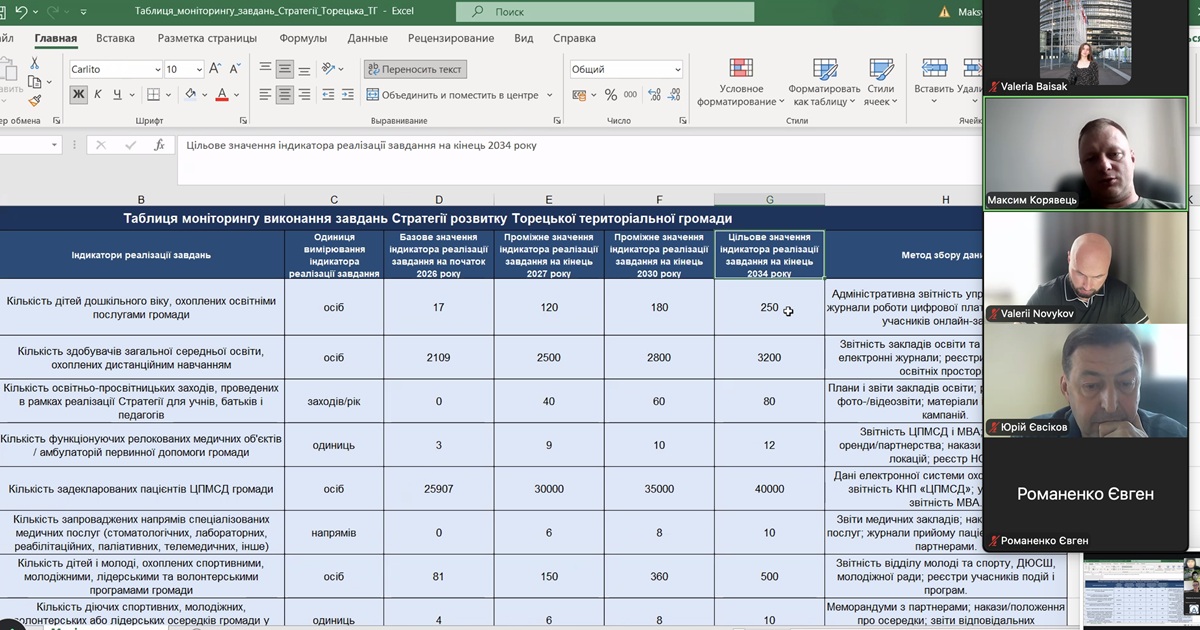
Task: Confirm formula entry with the checkmark icon
Action: tap(130, 145)
